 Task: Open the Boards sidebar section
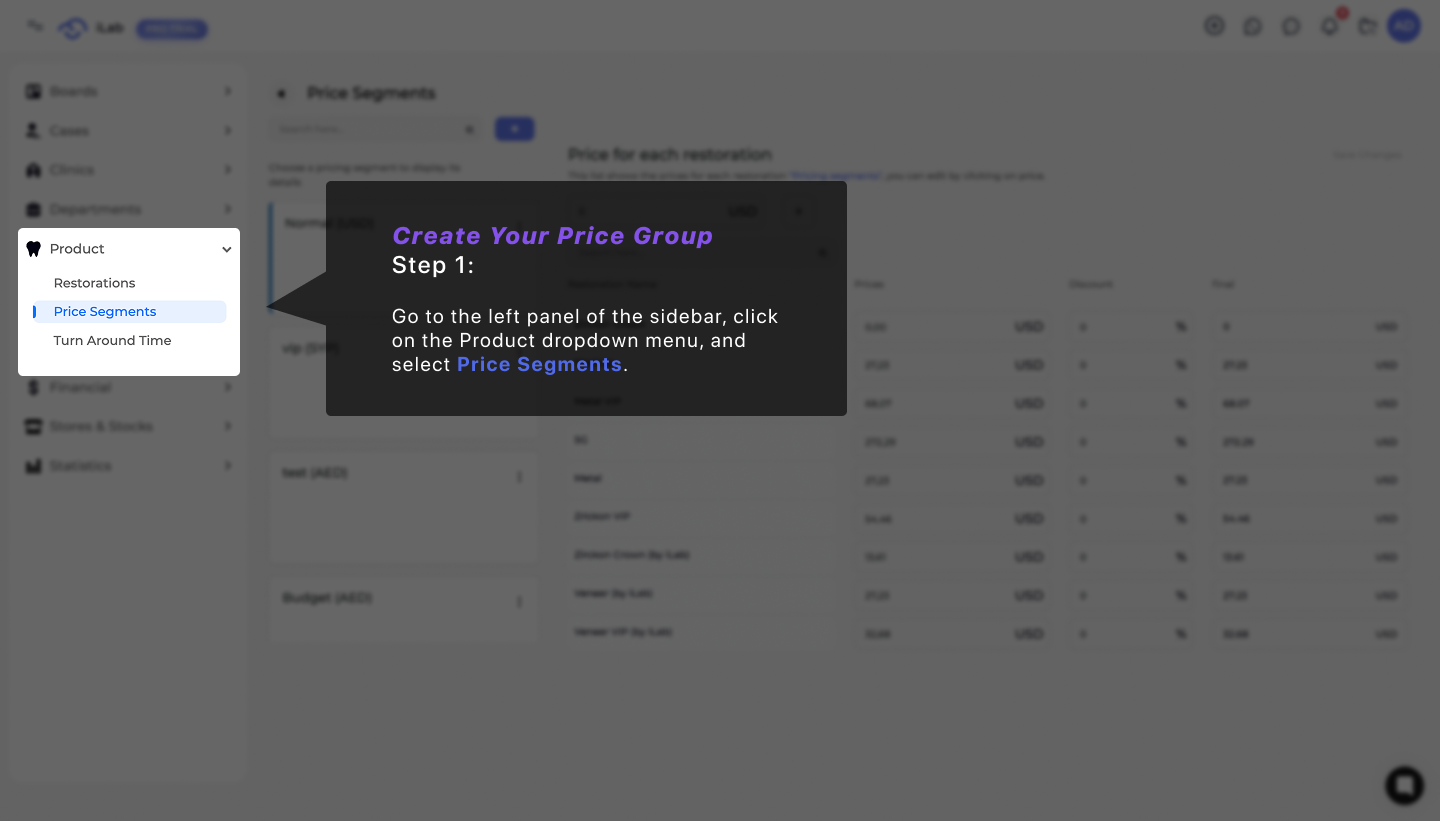tap(129, 91)
